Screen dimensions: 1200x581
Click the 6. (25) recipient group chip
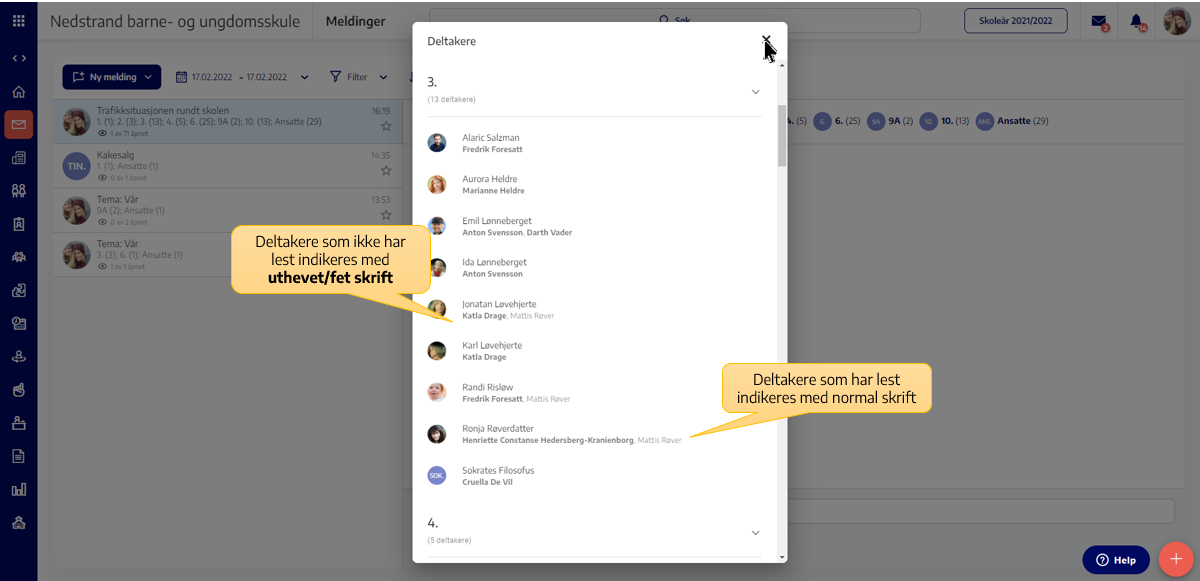pos(837,121)
